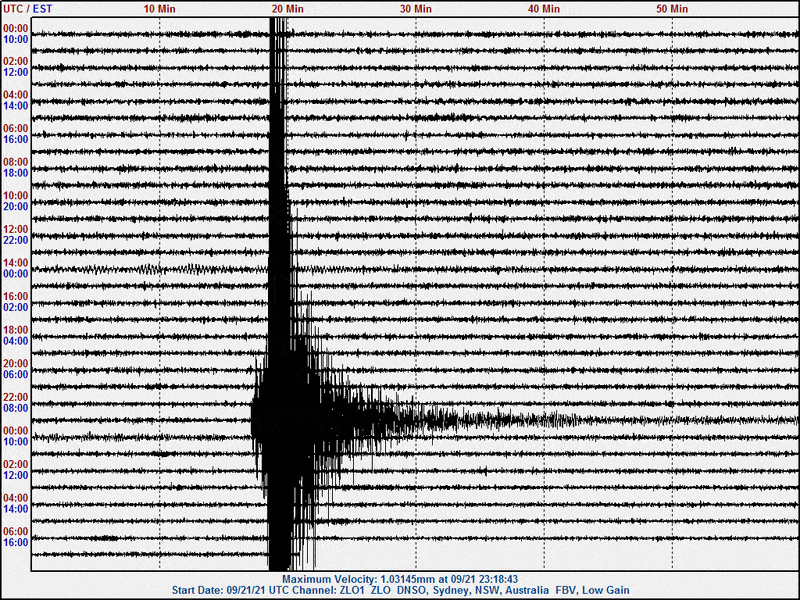Click the red 08:00 UTC time label
This screenshot has width=800, height=600.
(16, 162)
